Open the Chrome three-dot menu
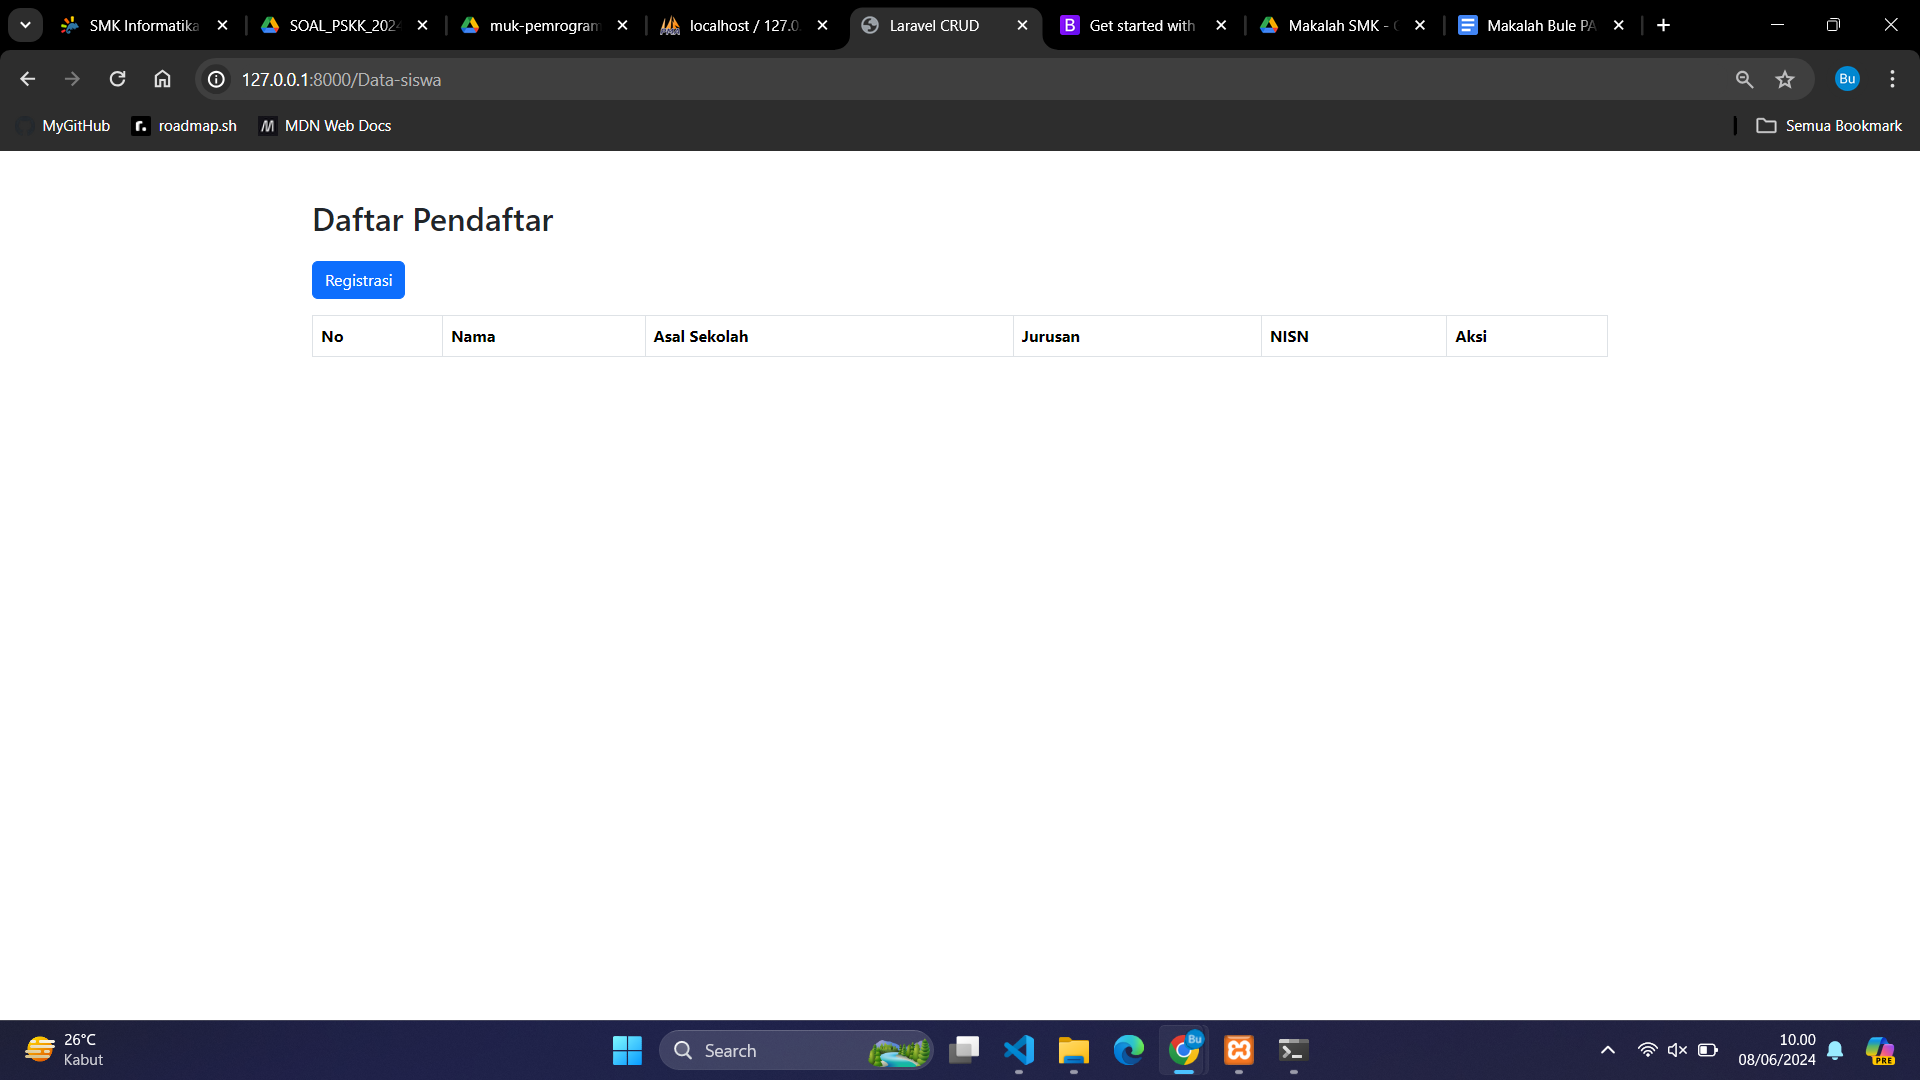 coord(1892,79)
